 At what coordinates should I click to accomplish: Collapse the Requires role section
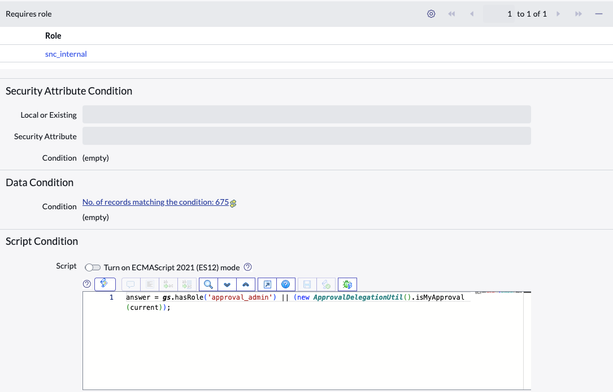click(599, 14)
